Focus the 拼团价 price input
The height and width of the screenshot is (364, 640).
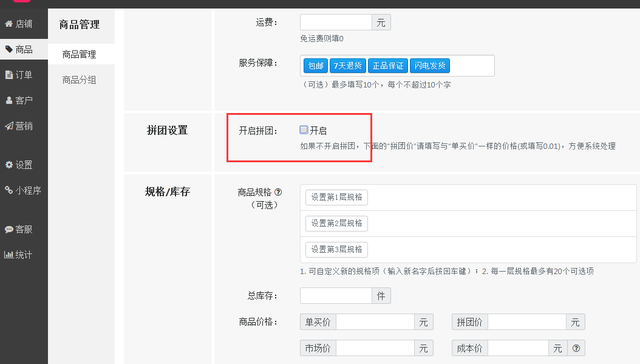[x=527, y=322]
